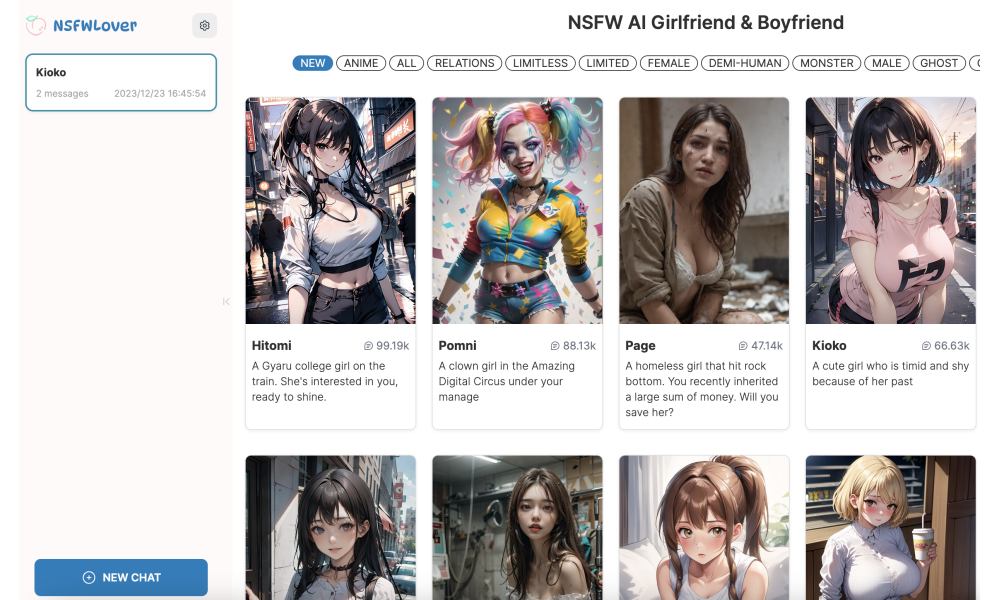
Task: Select the LIMITED category filter
Action: (x=608, y=63)
